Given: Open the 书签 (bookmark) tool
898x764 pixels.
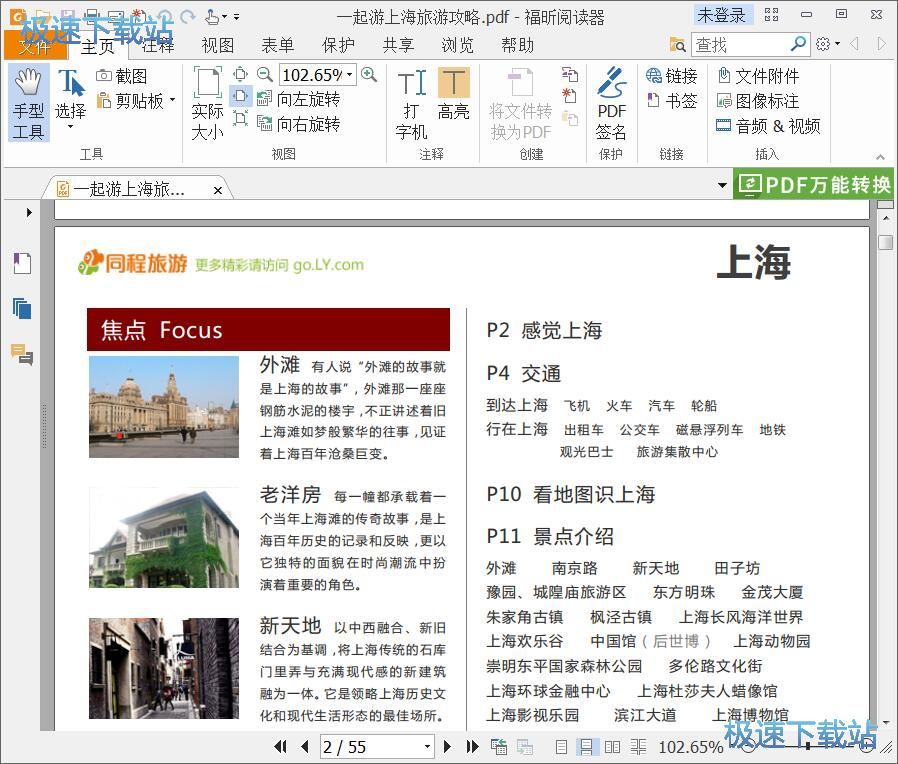Looking at the screenshot, I should tap(672, 95).
